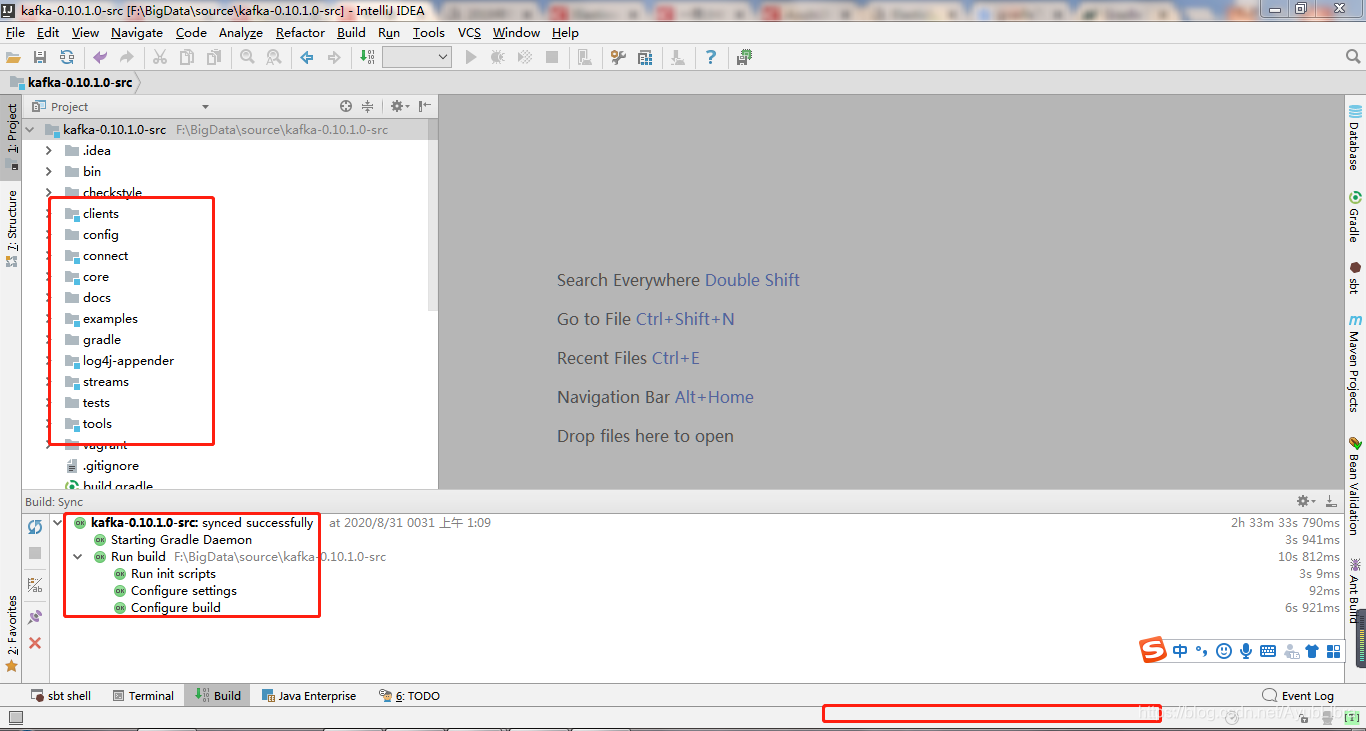The width and height of the screenshot is (1366, 731).
Task: Expand the bin folder arrow
Action: [x=48, y=171]
